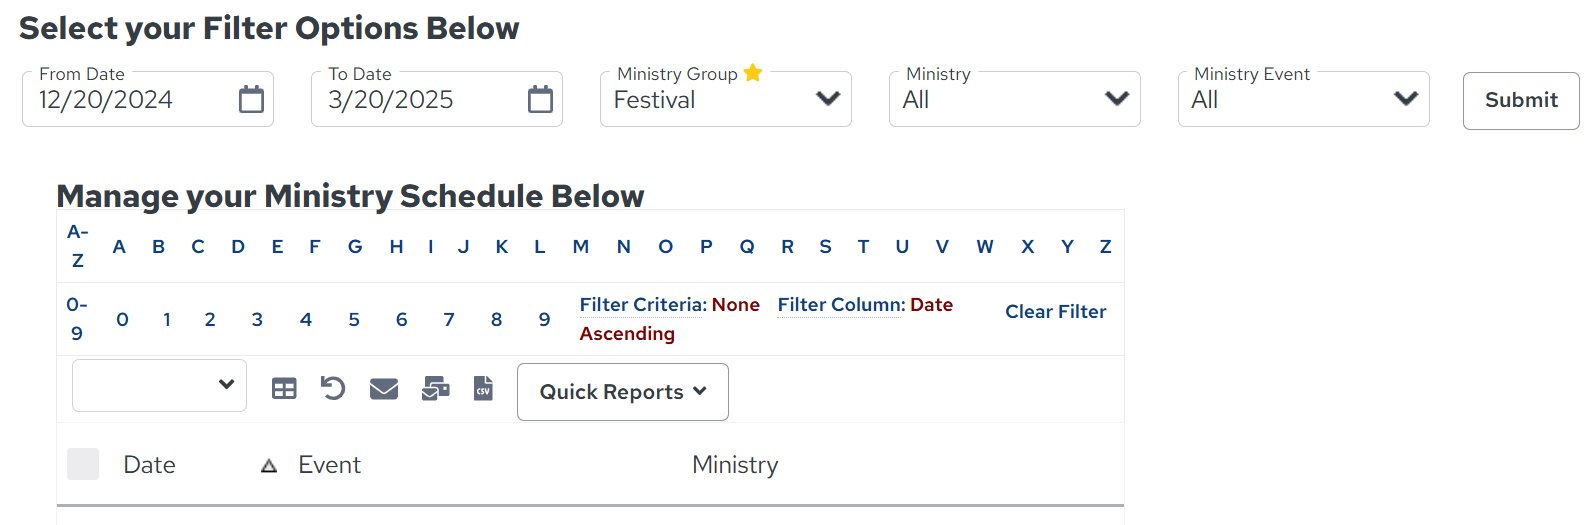Click the Clear Filter link
Viewport: 1595px width, 525px height.
[1056, 311]
